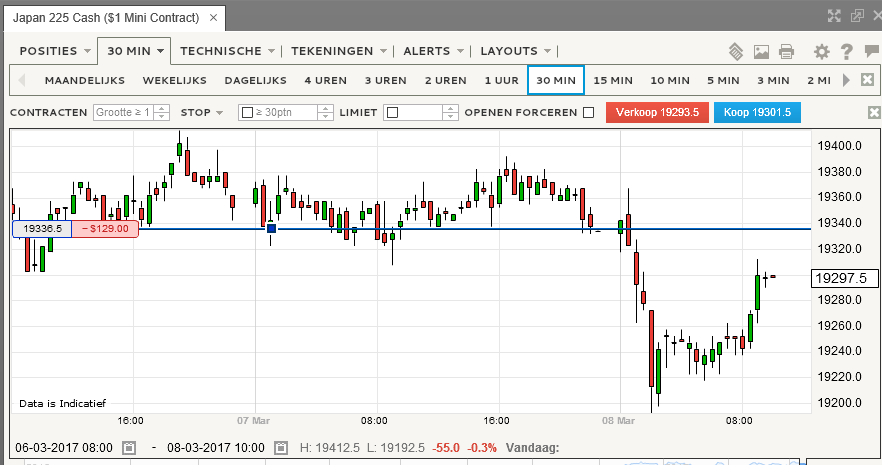This screenshot has width=882, height=465.
Task: Pop out chart into new window
Action: click(857, 16)
